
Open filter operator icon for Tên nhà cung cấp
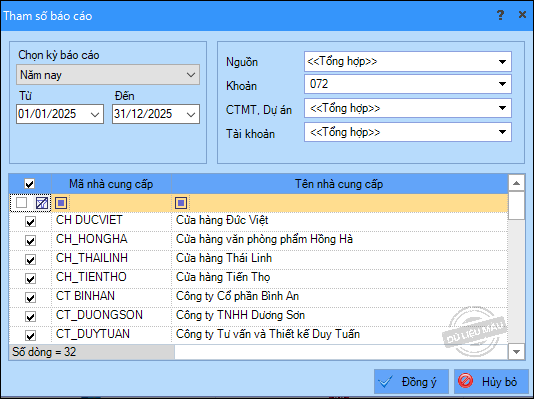181,203
